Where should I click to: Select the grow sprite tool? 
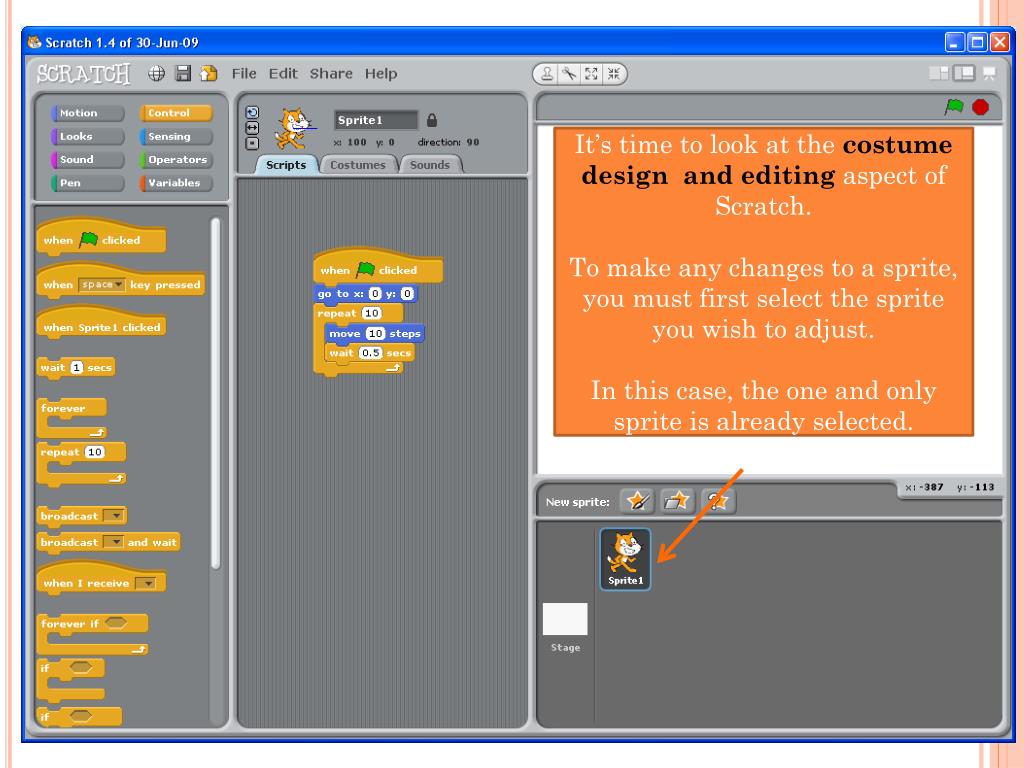pos(591,74)
